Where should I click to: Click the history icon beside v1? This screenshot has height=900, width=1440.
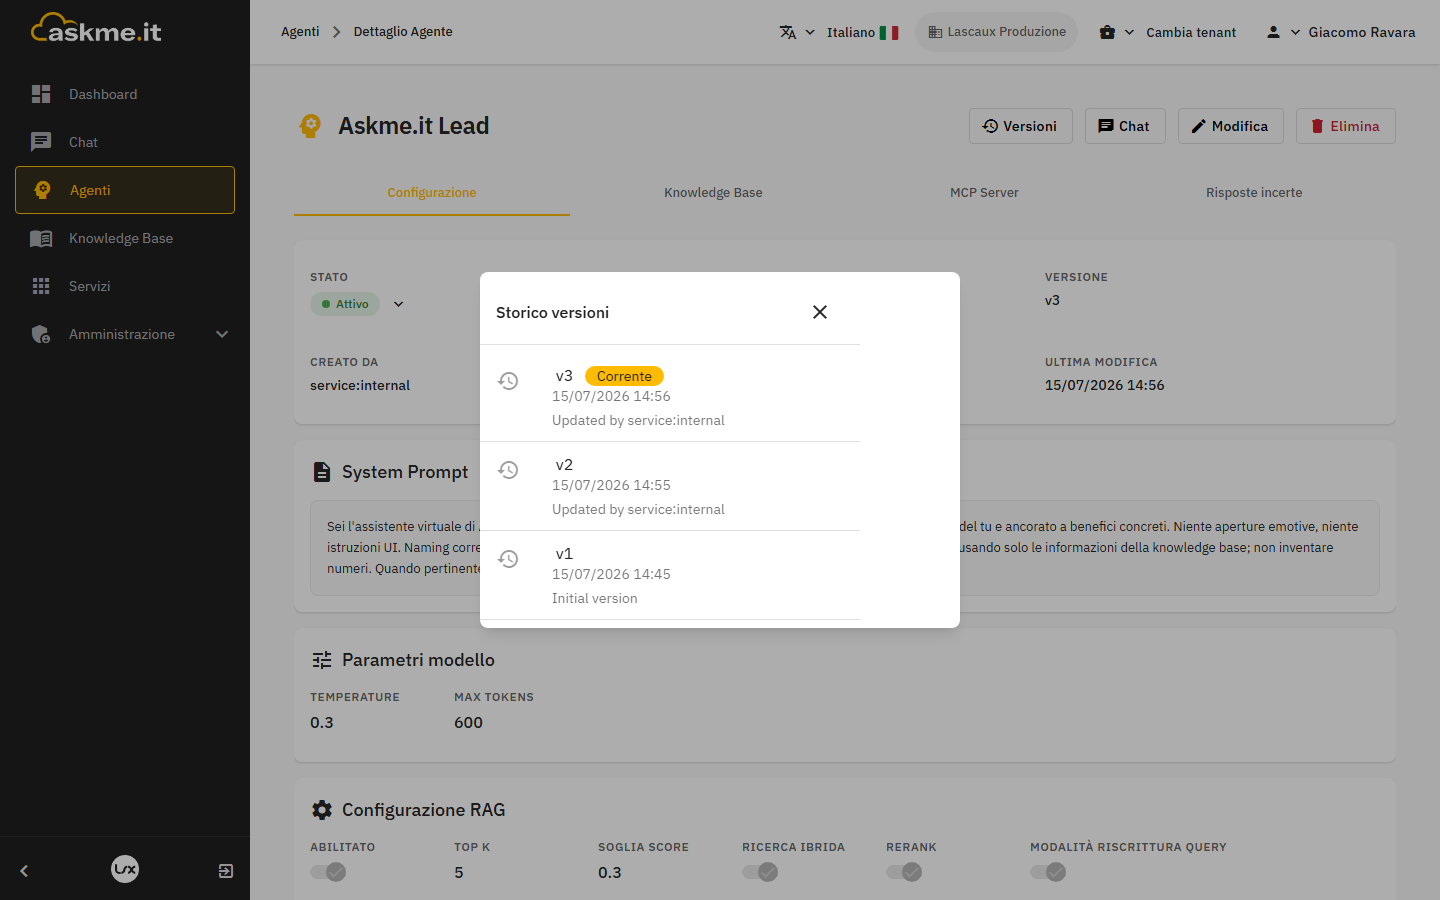point(508,559)
